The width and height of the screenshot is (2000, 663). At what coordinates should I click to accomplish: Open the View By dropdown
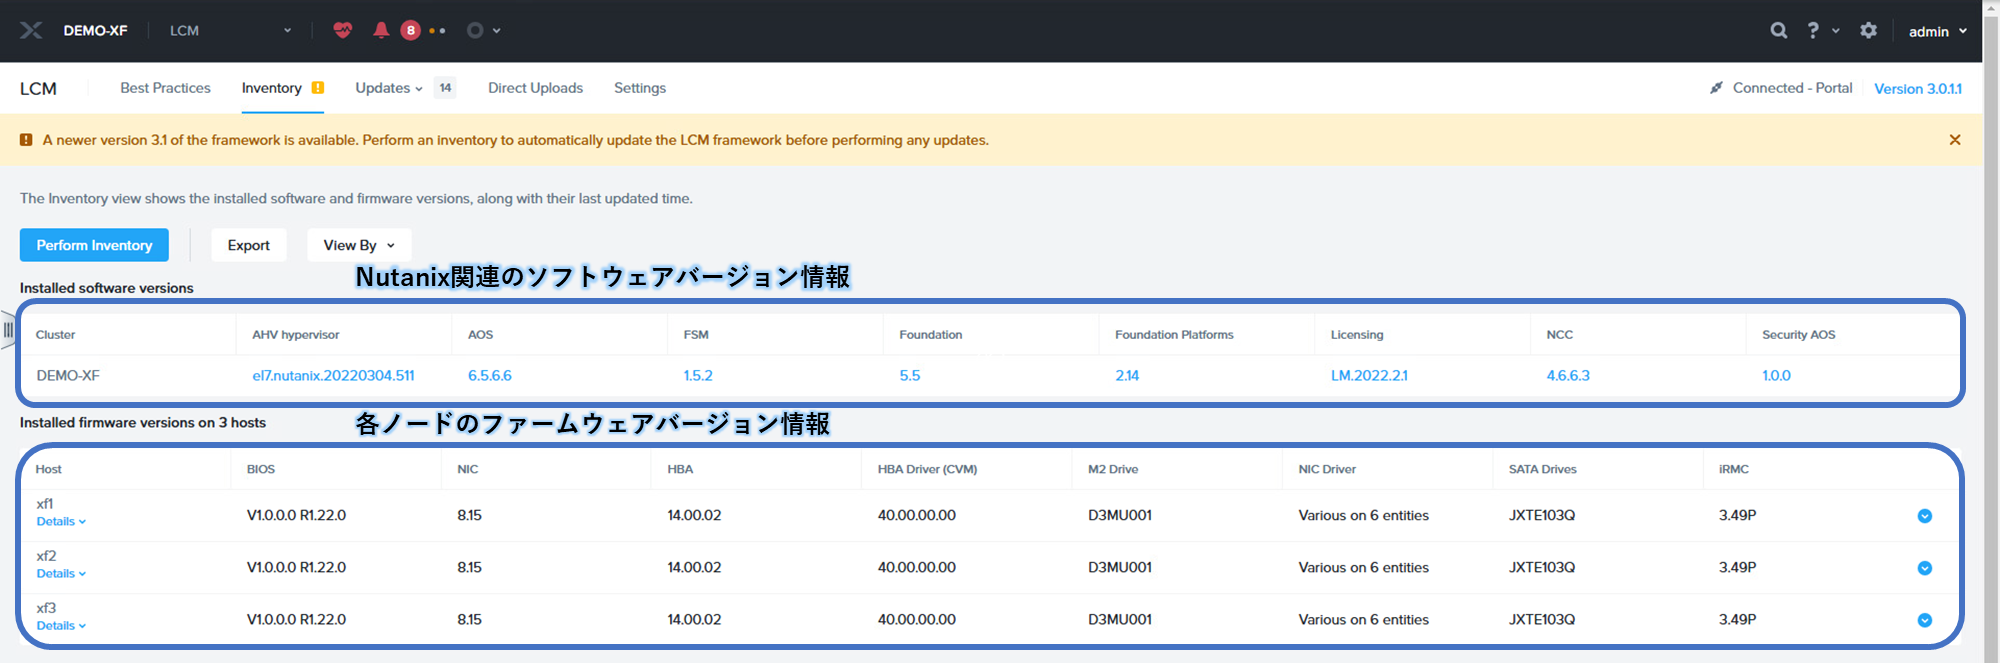359,245
